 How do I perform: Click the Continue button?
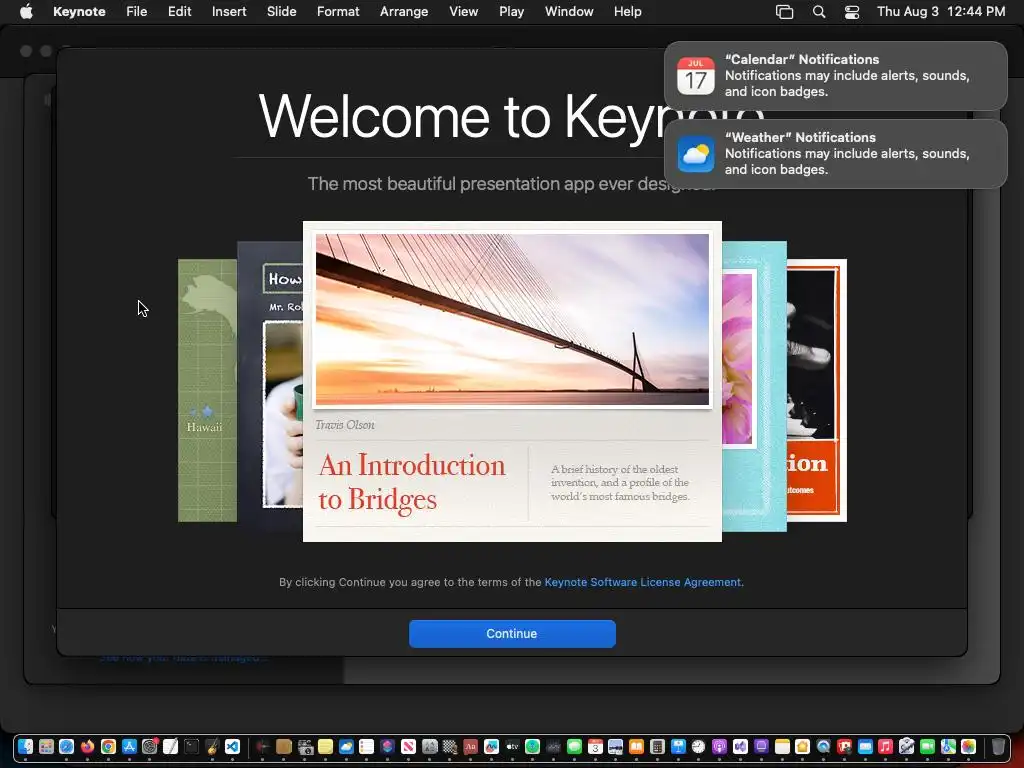[512, 633]
